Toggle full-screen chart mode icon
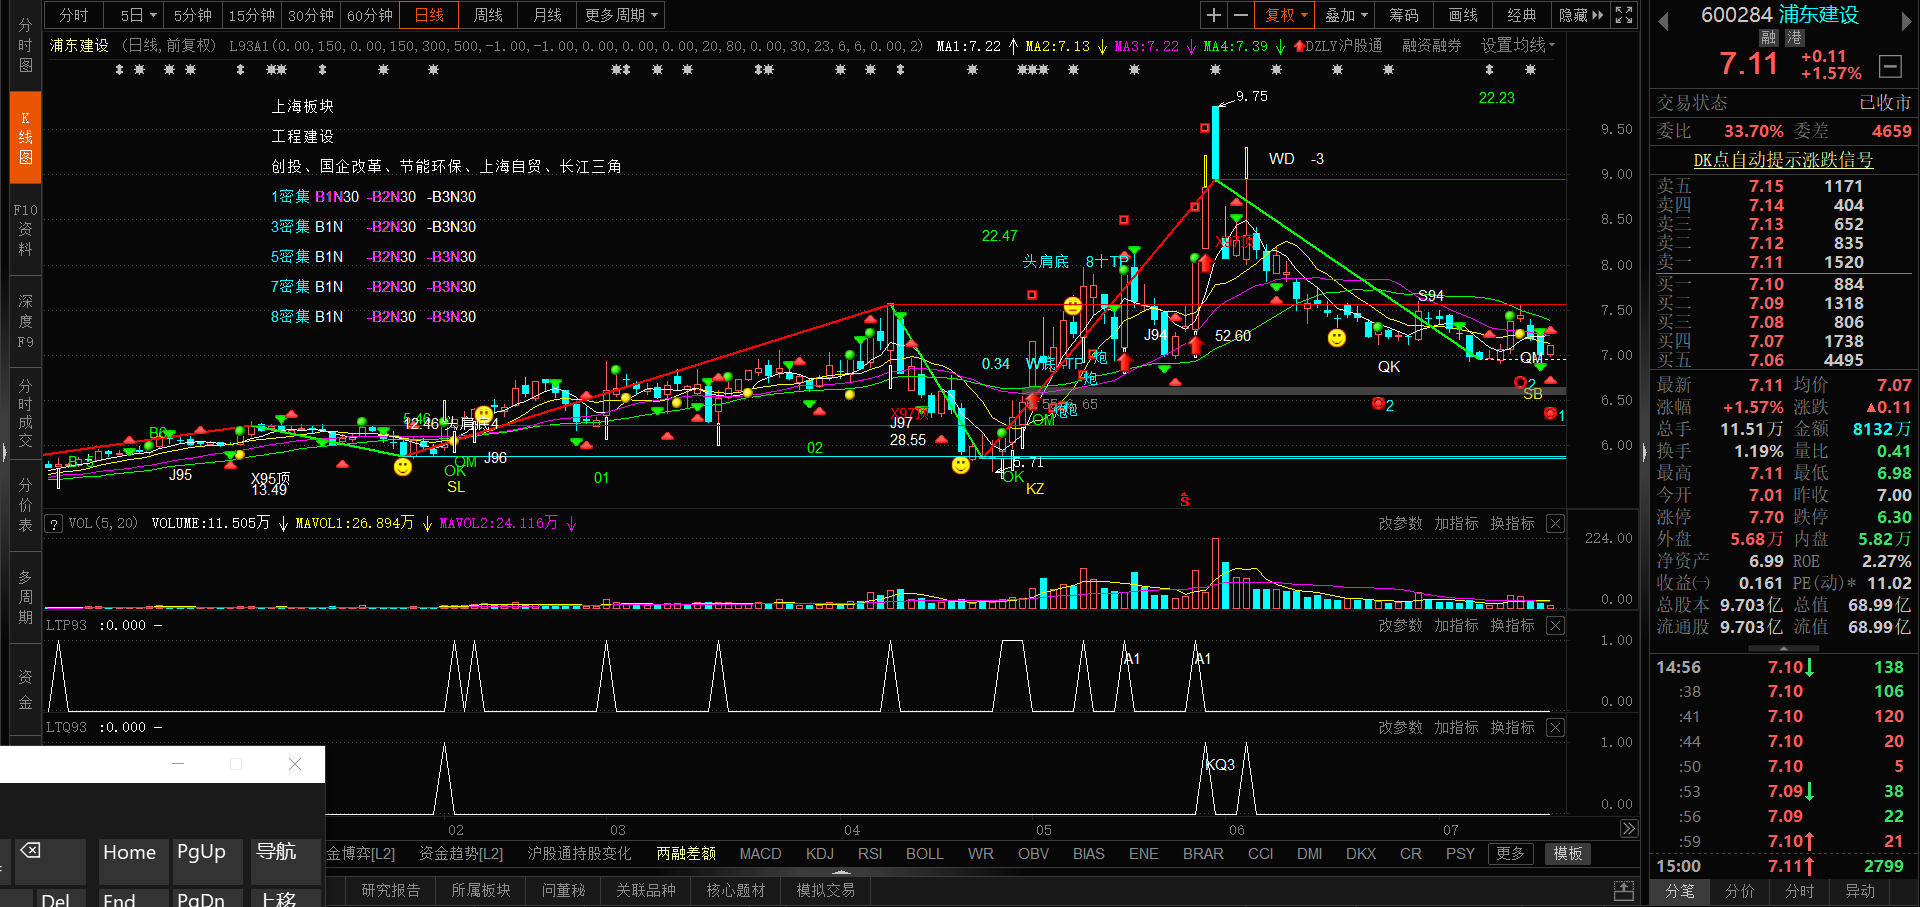This screenshot has width=1920, height=907. (x=1624, y=15)
